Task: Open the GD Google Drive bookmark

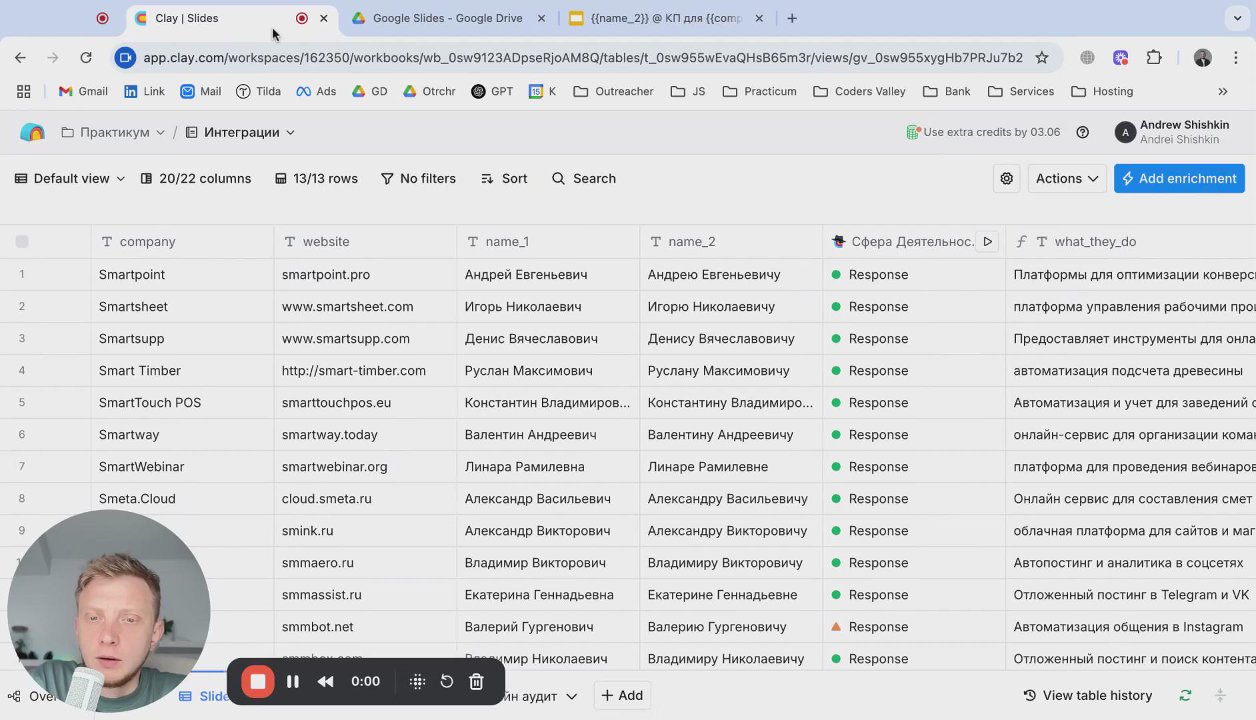Action: pyautogui.click(x=369, y=91)
